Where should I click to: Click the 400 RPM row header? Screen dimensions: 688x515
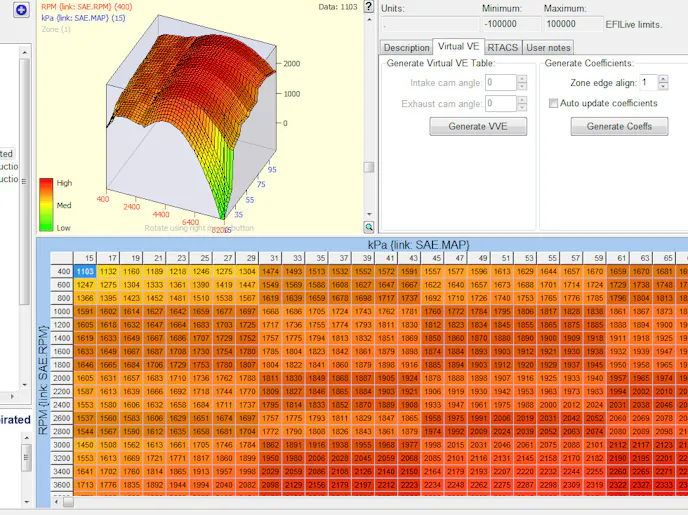pos(63,271)
